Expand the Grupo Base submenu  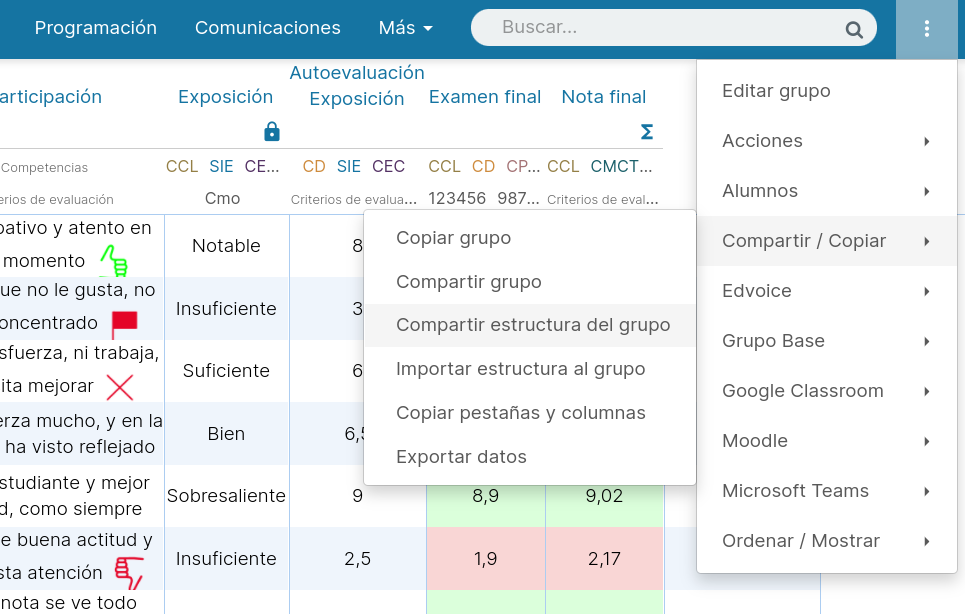click(x=827, y=341)
